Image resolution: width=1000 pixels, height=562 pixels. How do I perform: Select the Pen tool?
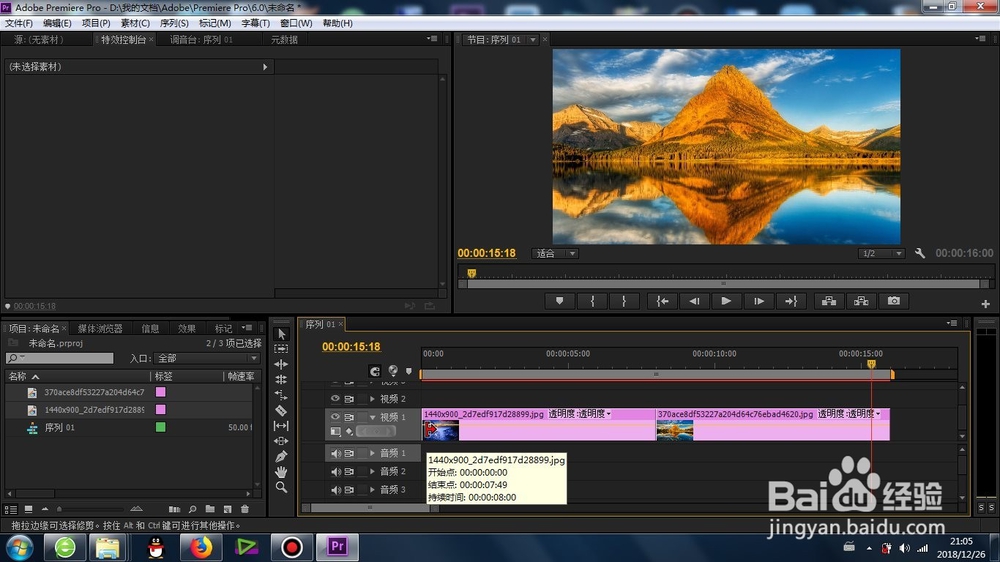click(x=281, y=457)
